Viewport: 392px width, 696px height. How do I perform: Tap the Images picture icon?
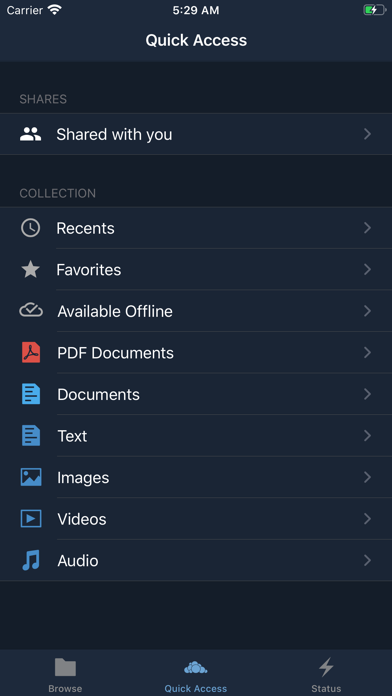click(x=31, y=477)
